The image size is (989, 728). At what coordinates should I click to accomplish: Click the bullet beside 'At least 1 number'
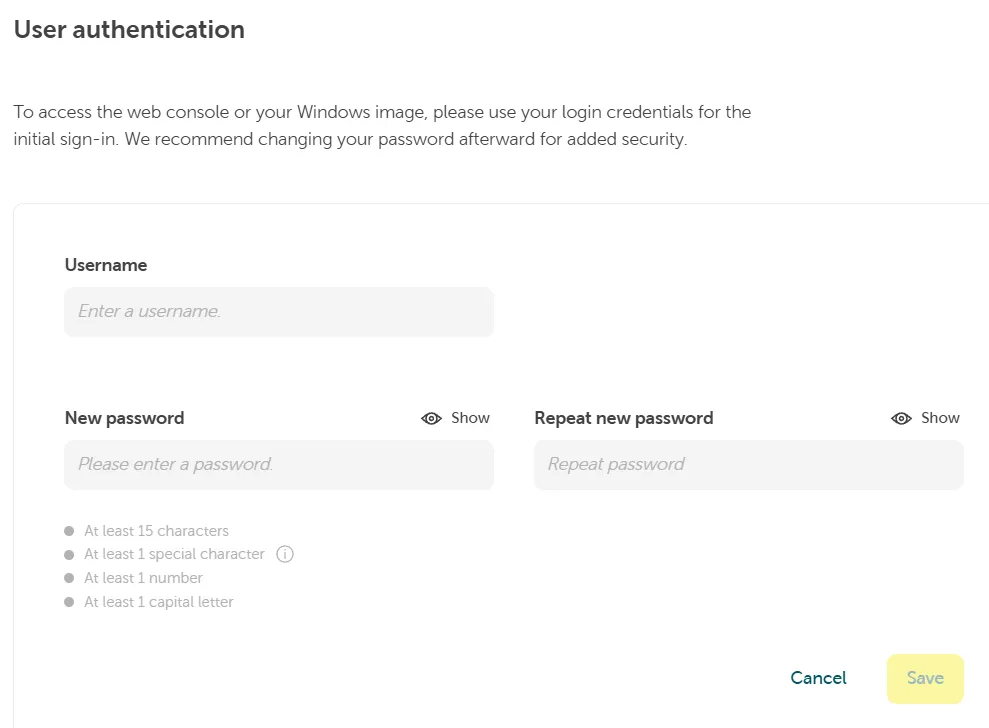point(68,578)
